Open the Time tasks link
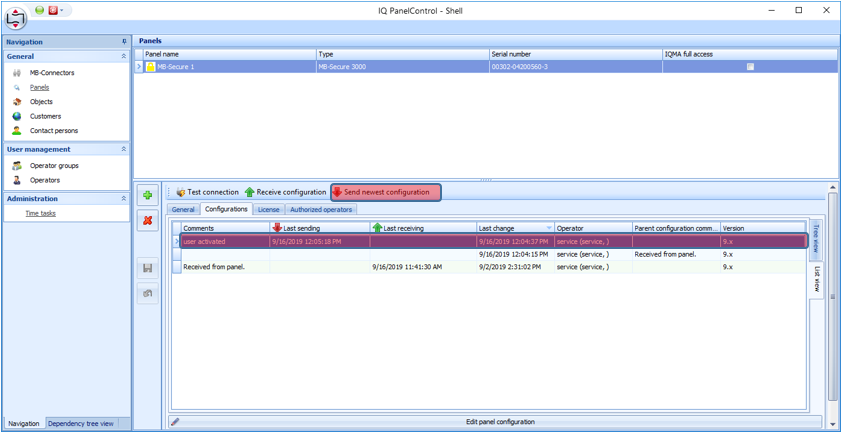Viewport: 843px width, 434px height. point(41,214)
